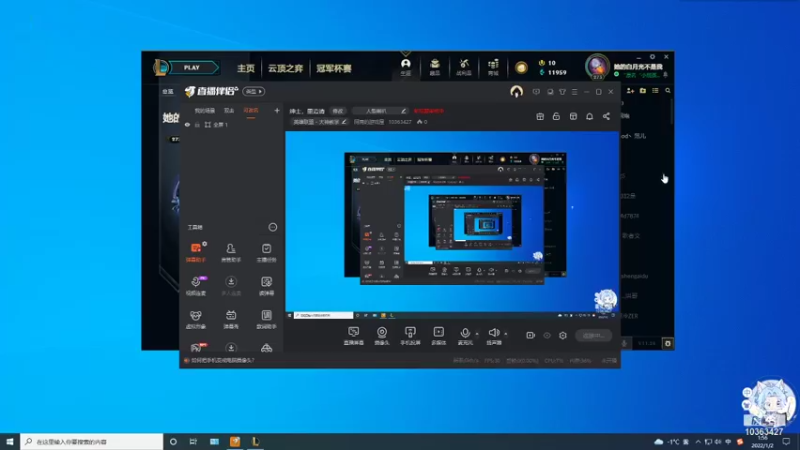
Task: Open the video co-stream tool with headset icon
Action: (196, 286)
